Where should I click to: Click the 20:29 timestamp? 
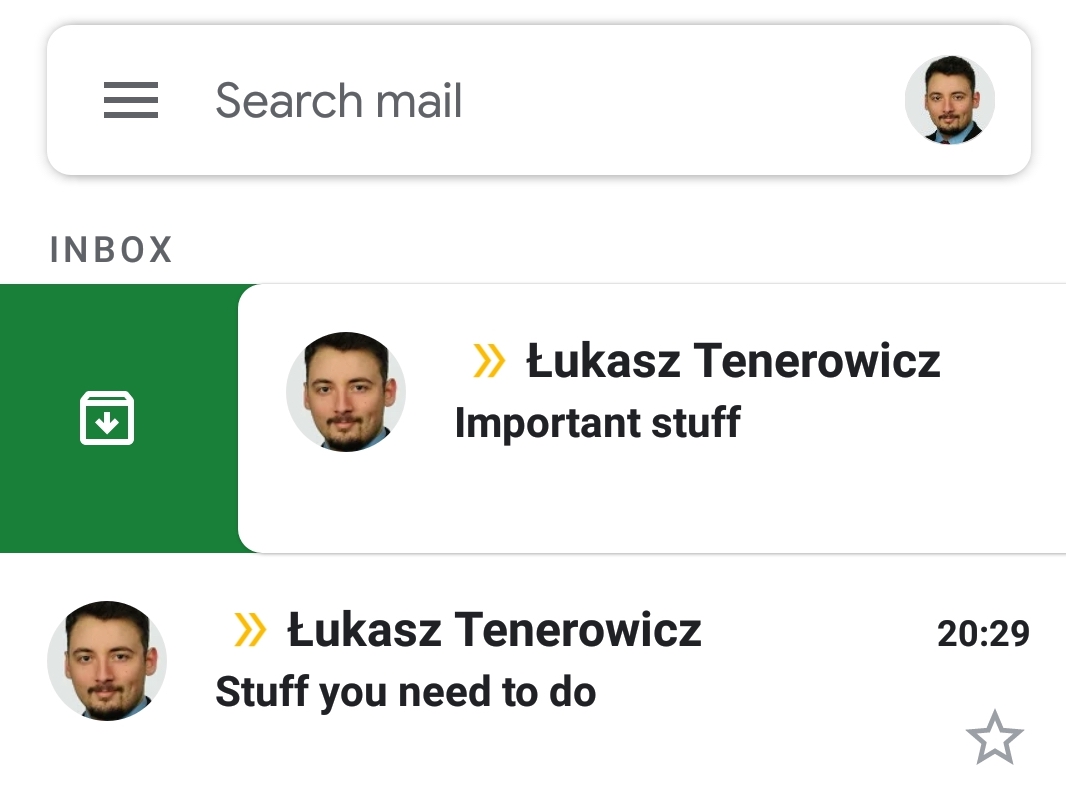click(983, 633)
